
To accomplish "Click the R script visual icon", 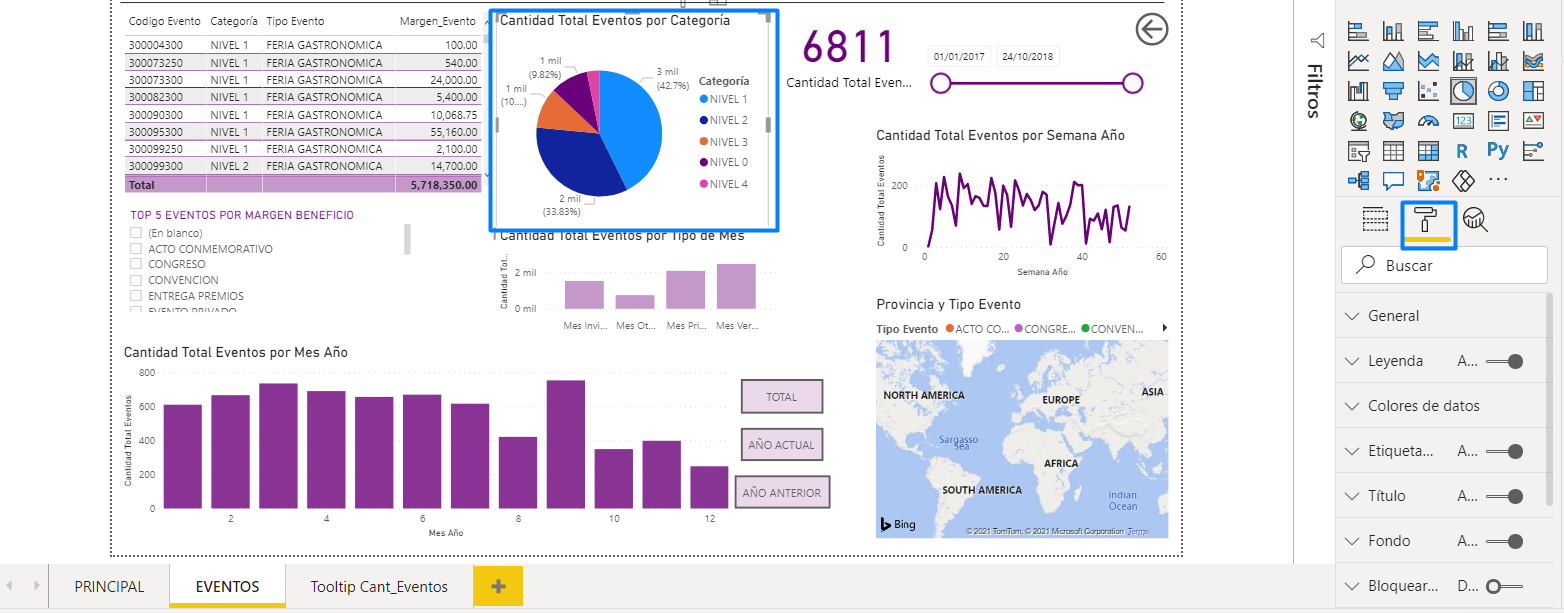I will point(1462,150).
